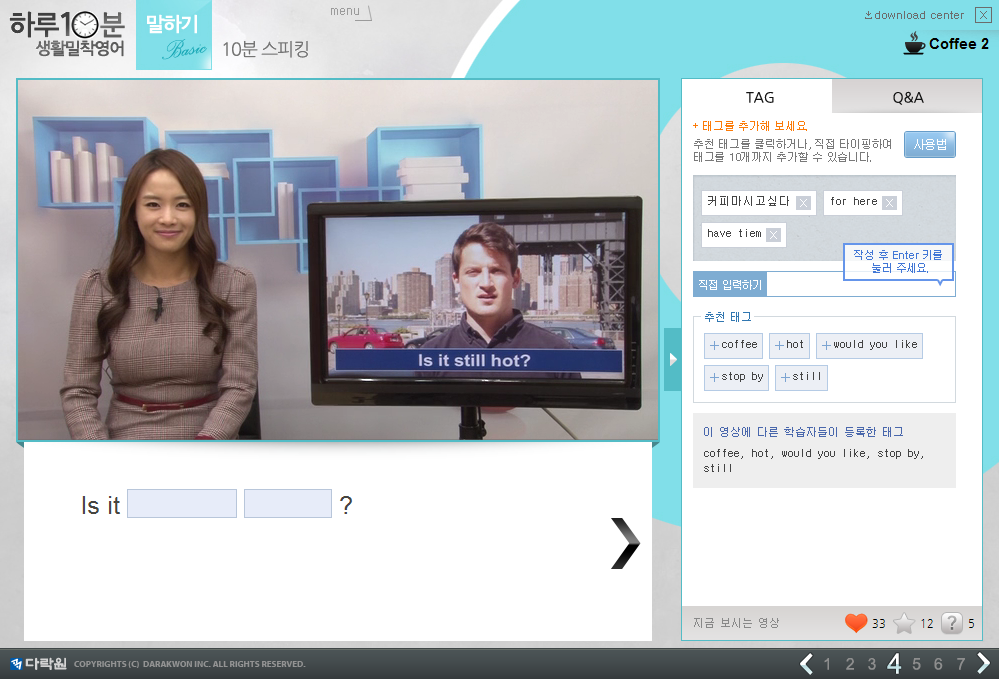The image size is (999, 679).
Task: Remove the 'for here' tag
Action: (889, 203)
